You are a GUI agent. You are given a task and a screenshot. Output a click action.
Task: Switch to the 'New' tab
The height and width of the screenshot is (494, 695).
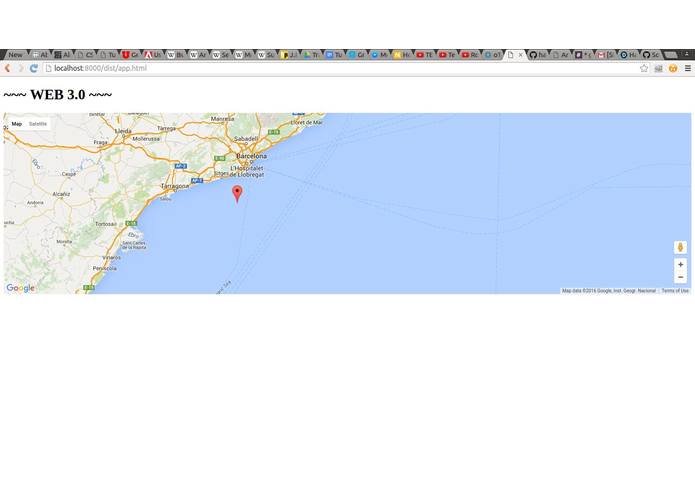pos(15,55)
